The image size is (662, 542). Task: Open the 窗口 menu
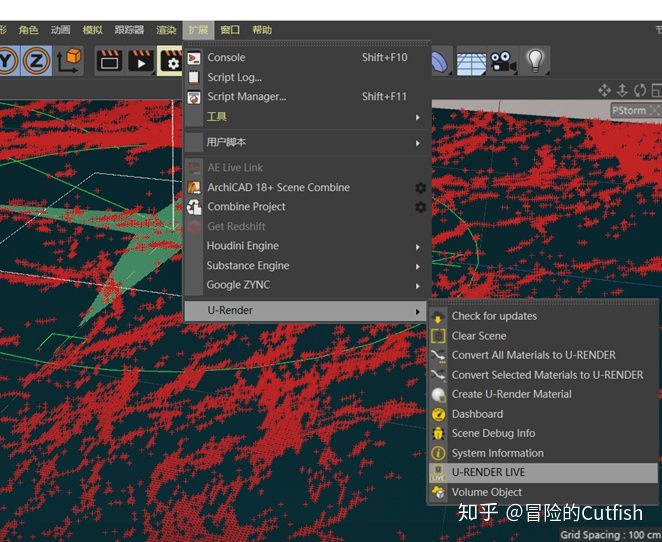coord(229,30)
